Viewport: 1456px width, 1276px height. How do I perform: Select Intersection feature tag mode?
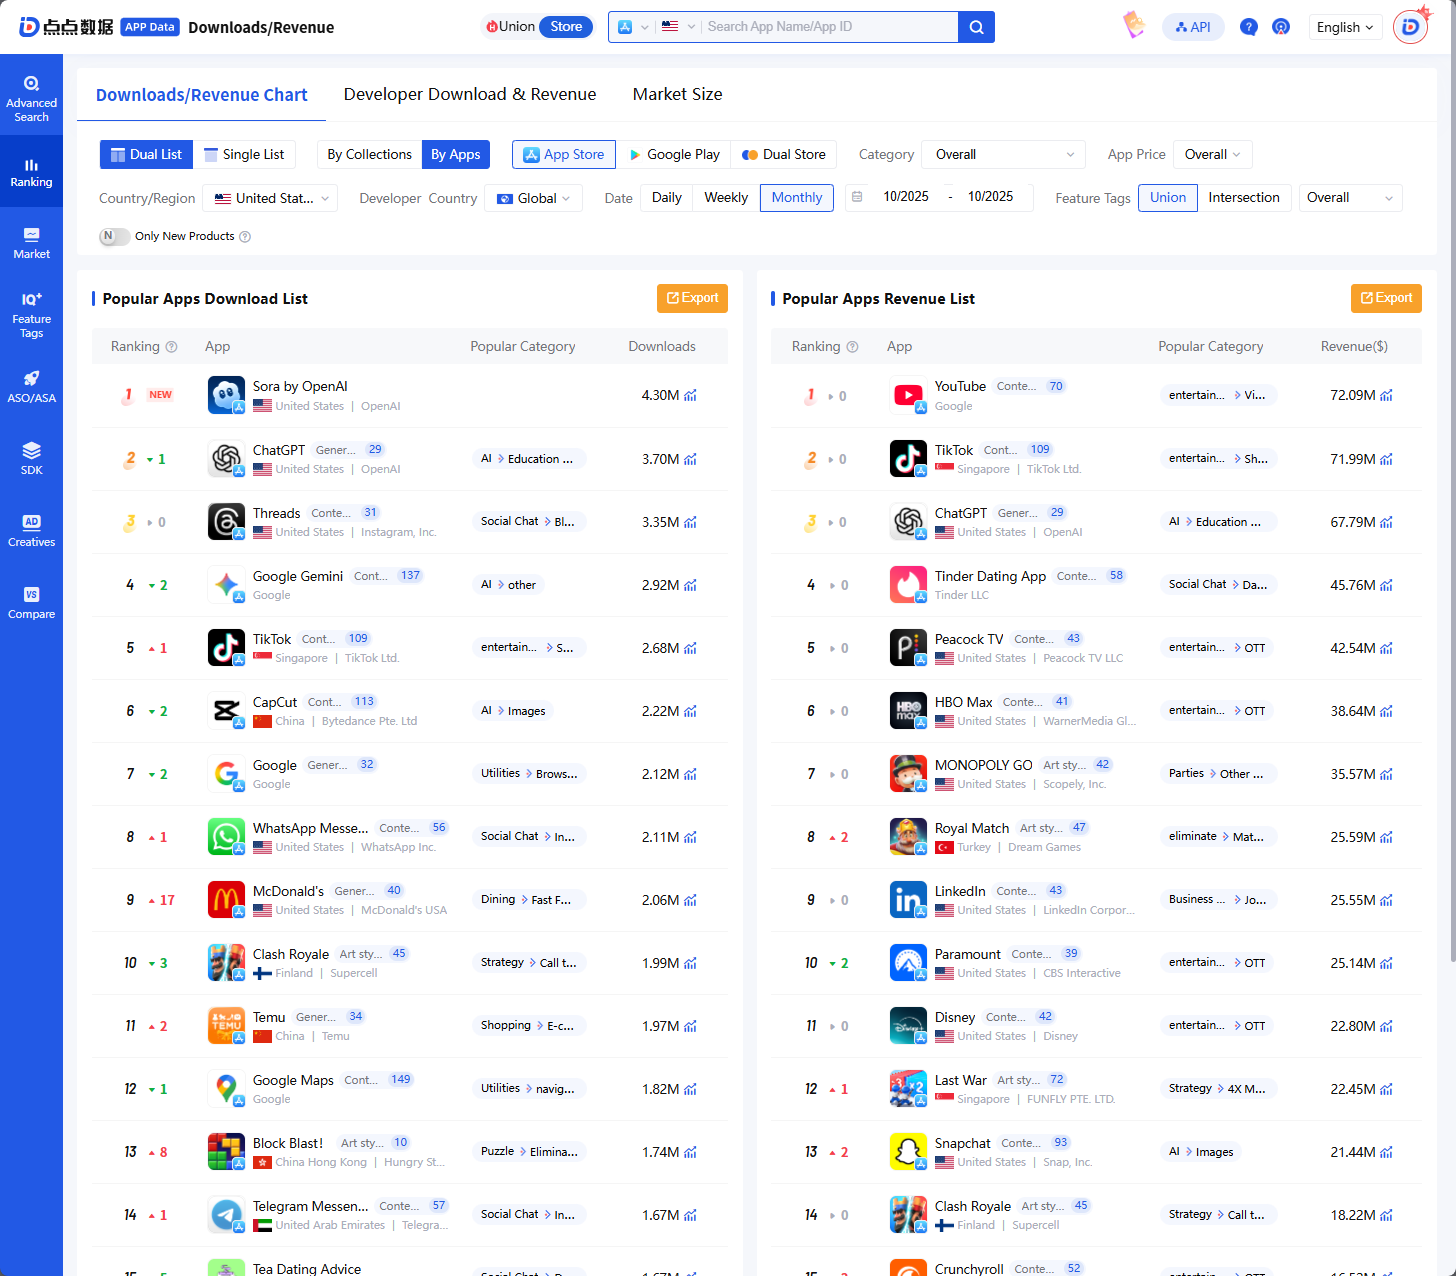1244,197
